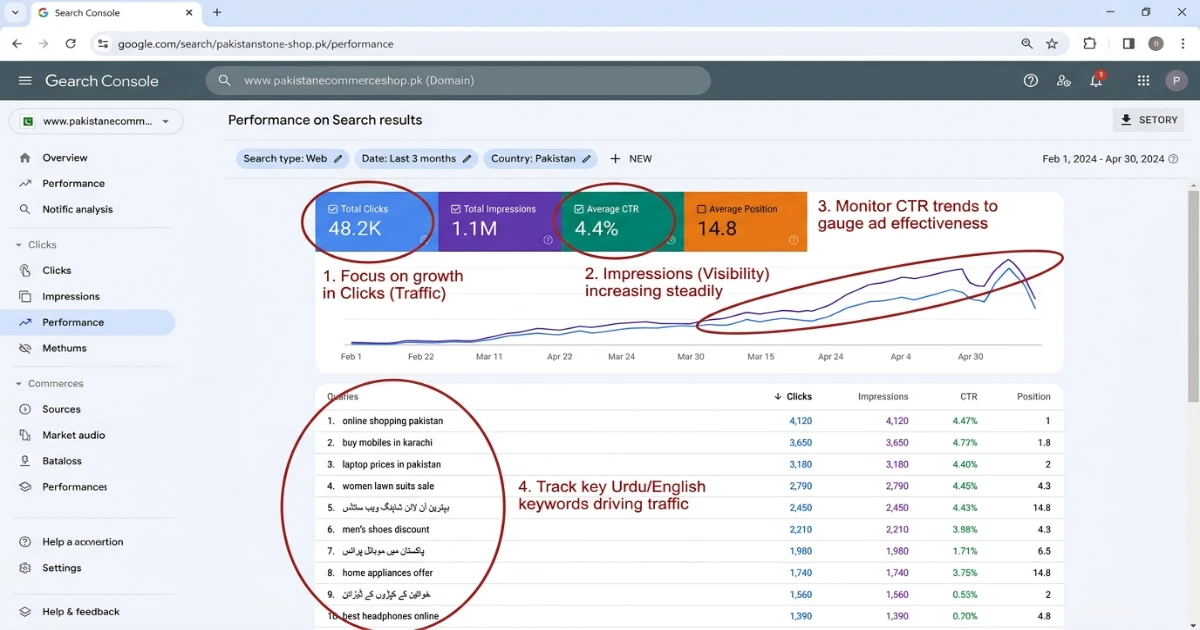Image resolution: width=1200 pixels, height=630 pixels.
Task: Click the Search Console logo
Action: coord(102,81)
